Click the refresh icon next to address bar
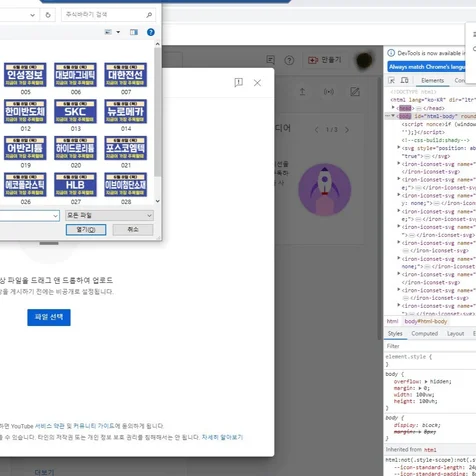 (48, 15)
